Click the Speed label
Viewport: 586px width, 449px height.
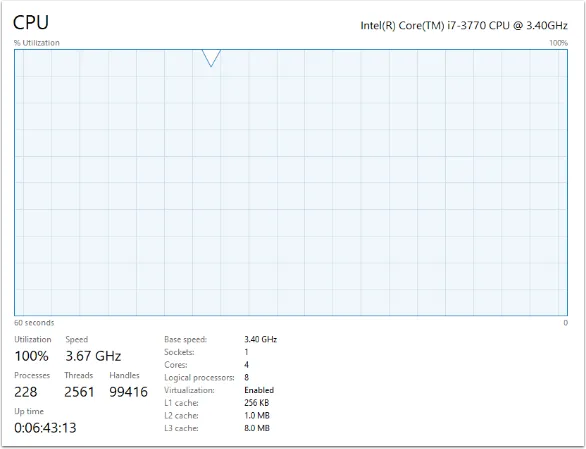(77, 339)
